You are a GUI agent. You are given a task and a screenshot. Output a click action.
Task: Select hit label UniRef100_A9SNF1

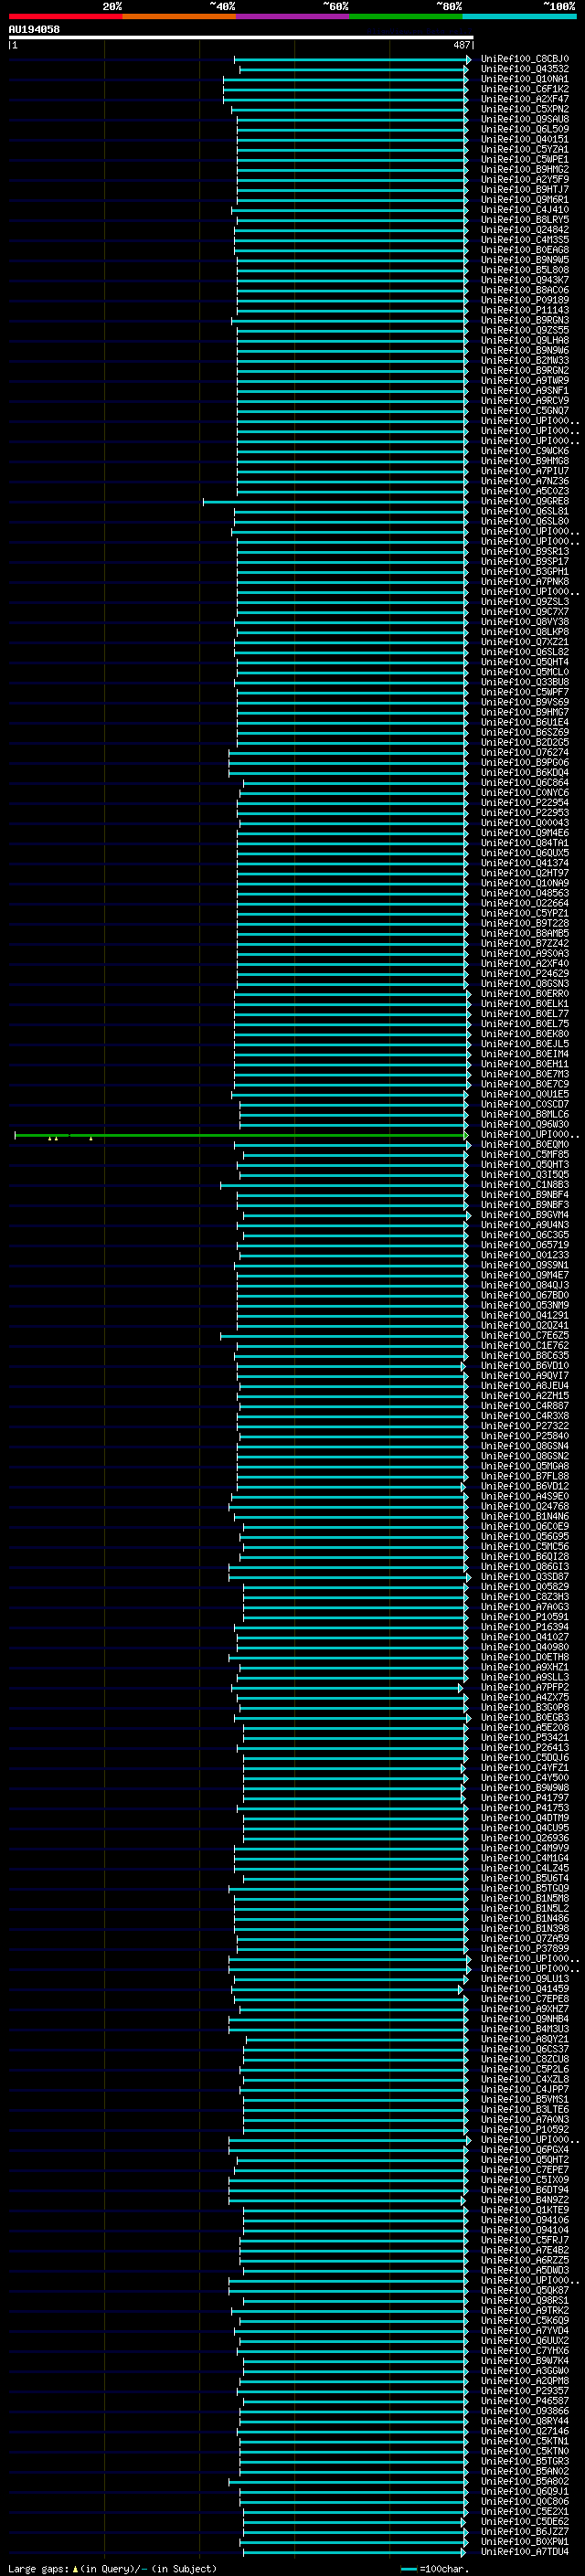click(524, 391)
